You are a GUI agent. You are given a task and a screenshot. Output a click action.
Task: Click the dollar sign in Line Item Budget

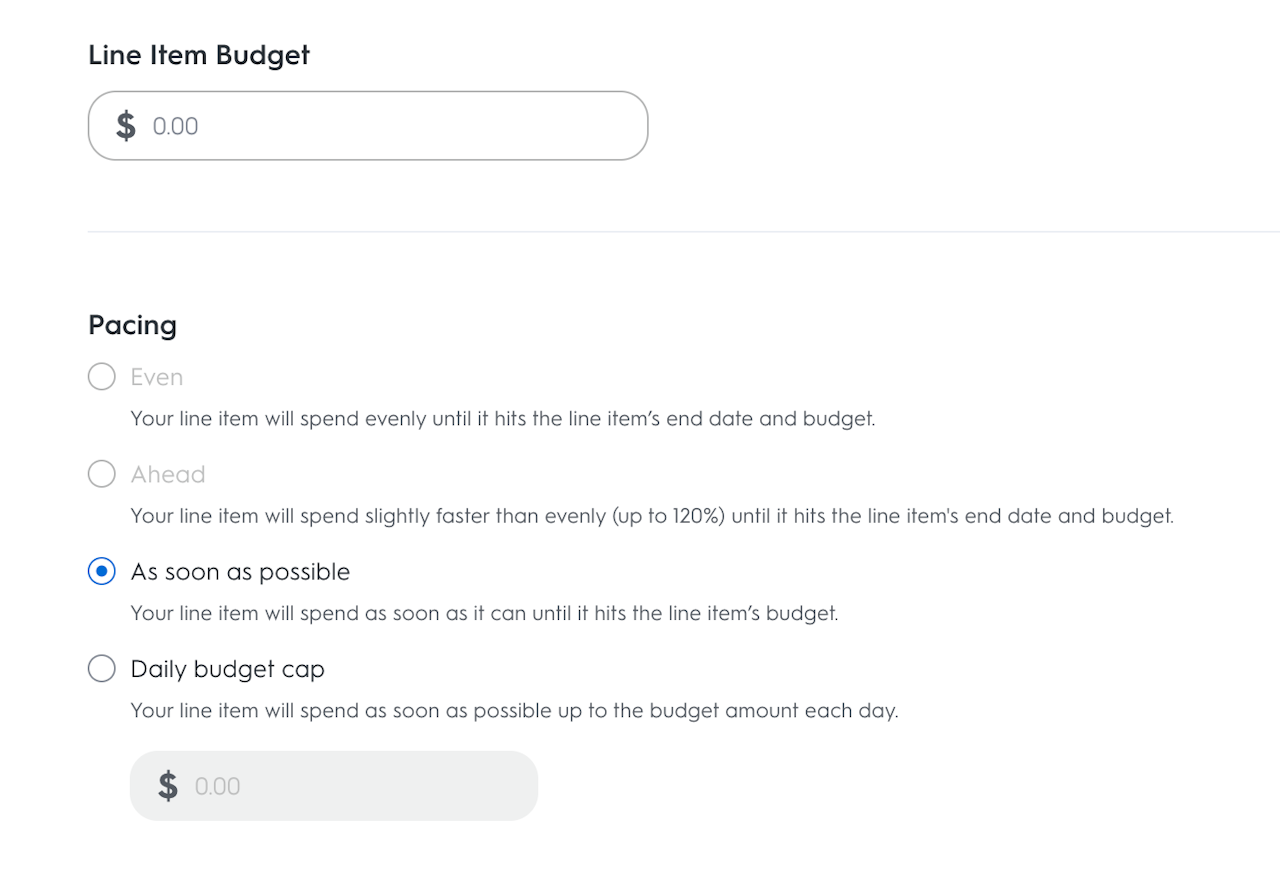(126, 126)
